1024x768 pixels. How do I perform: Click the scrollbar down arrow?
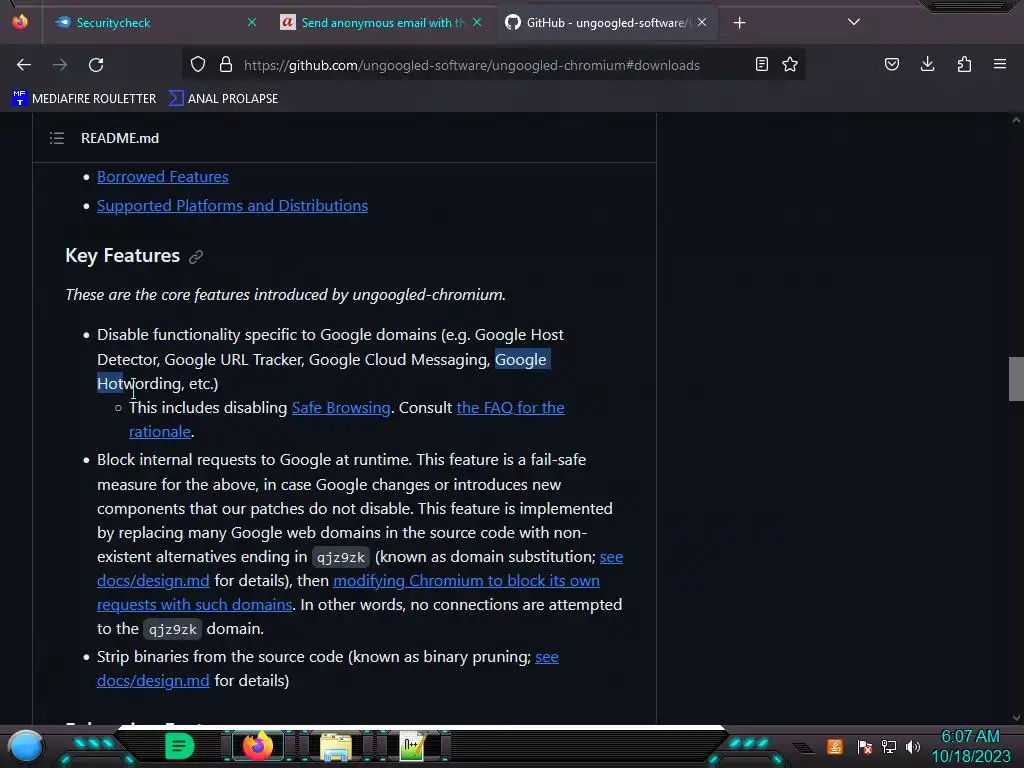(1016, 718)
